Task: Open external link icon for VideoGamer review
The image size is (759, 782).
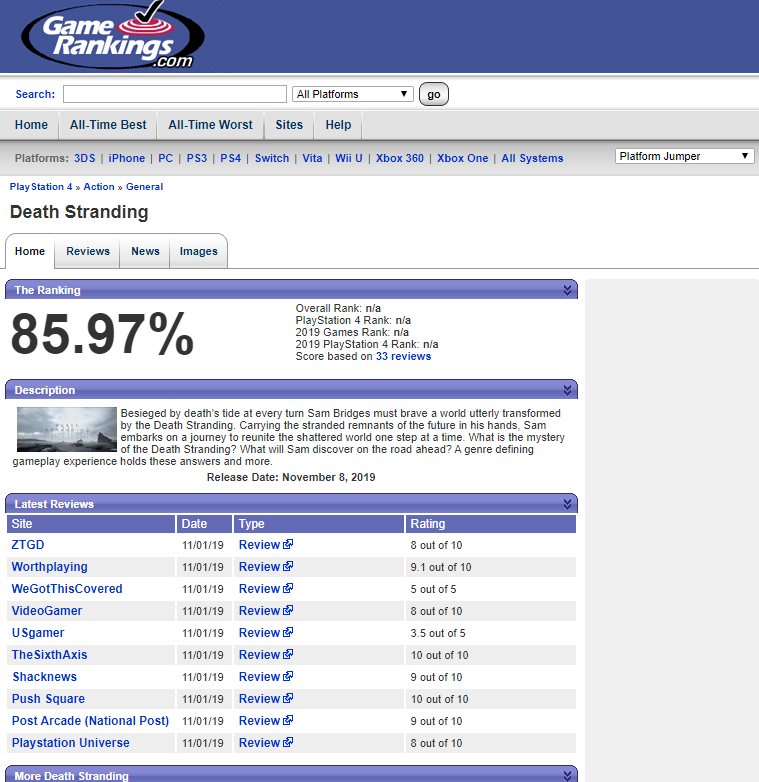Action: click(288, 610)
